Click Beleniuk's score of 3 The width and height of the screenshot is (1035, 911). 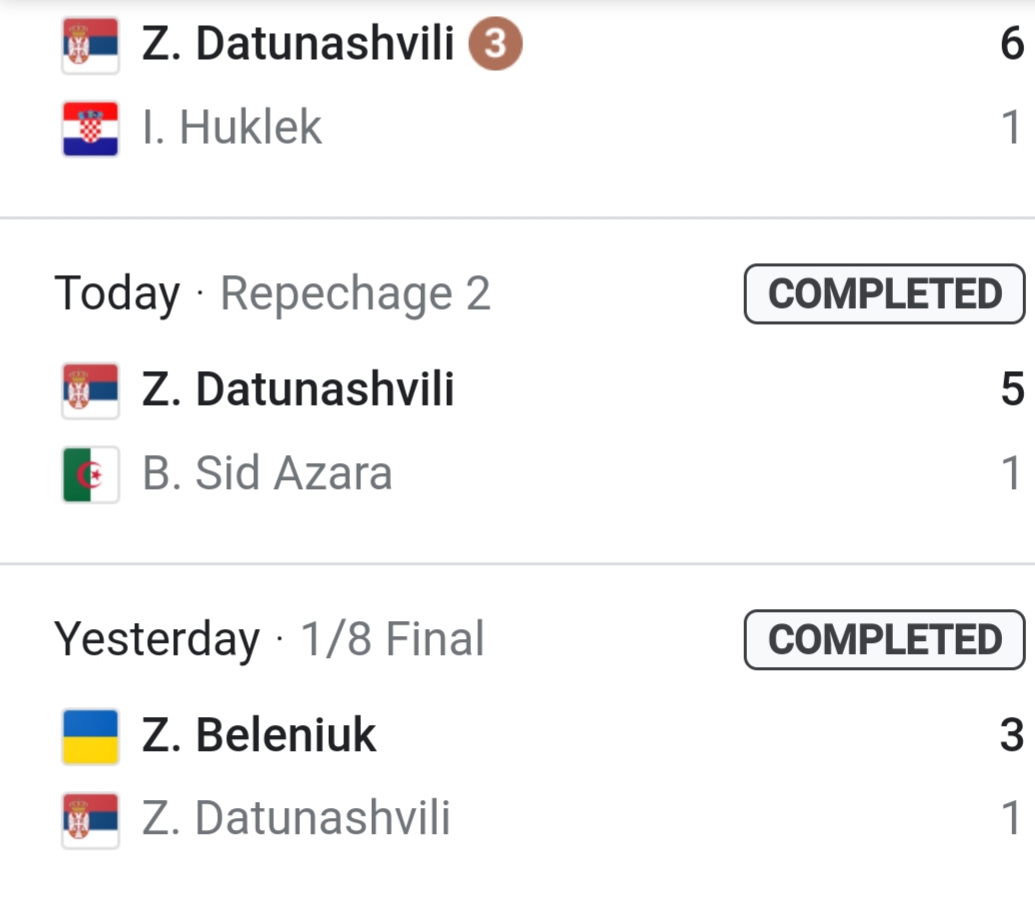1011,736
